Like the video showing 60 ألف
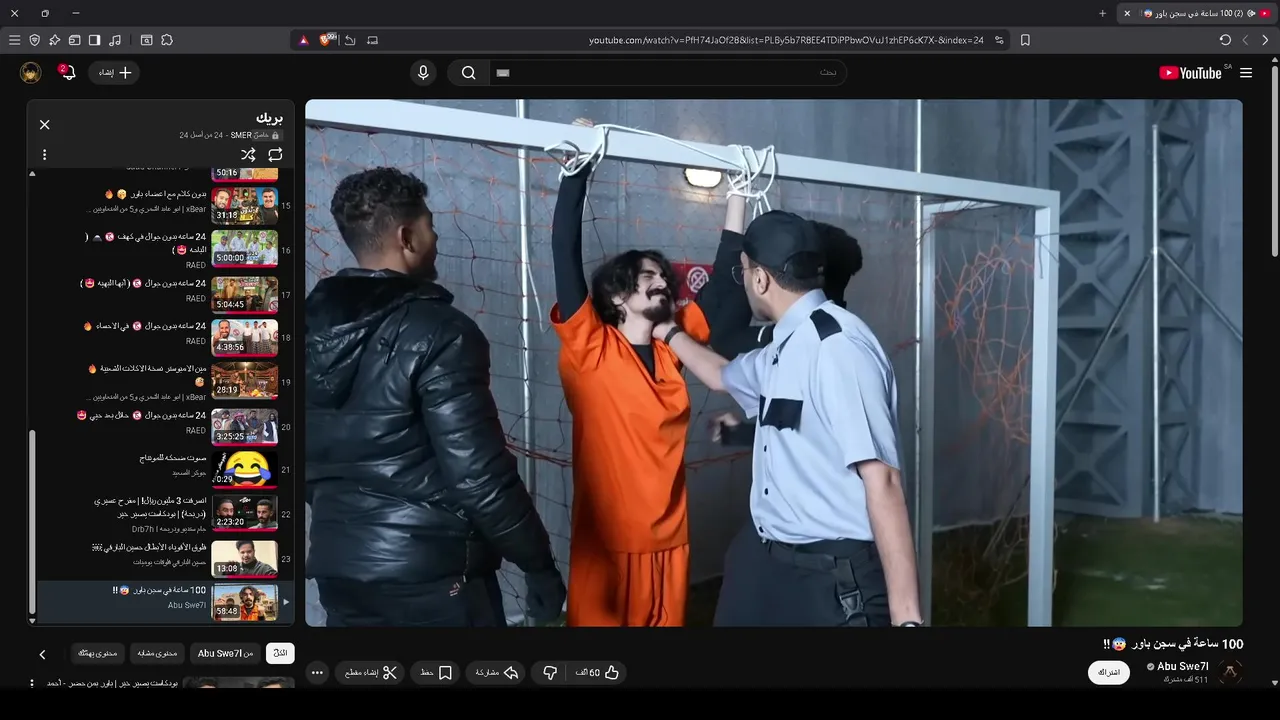The width and height of the screenshot is (1280, 720). tap(598, 673)
